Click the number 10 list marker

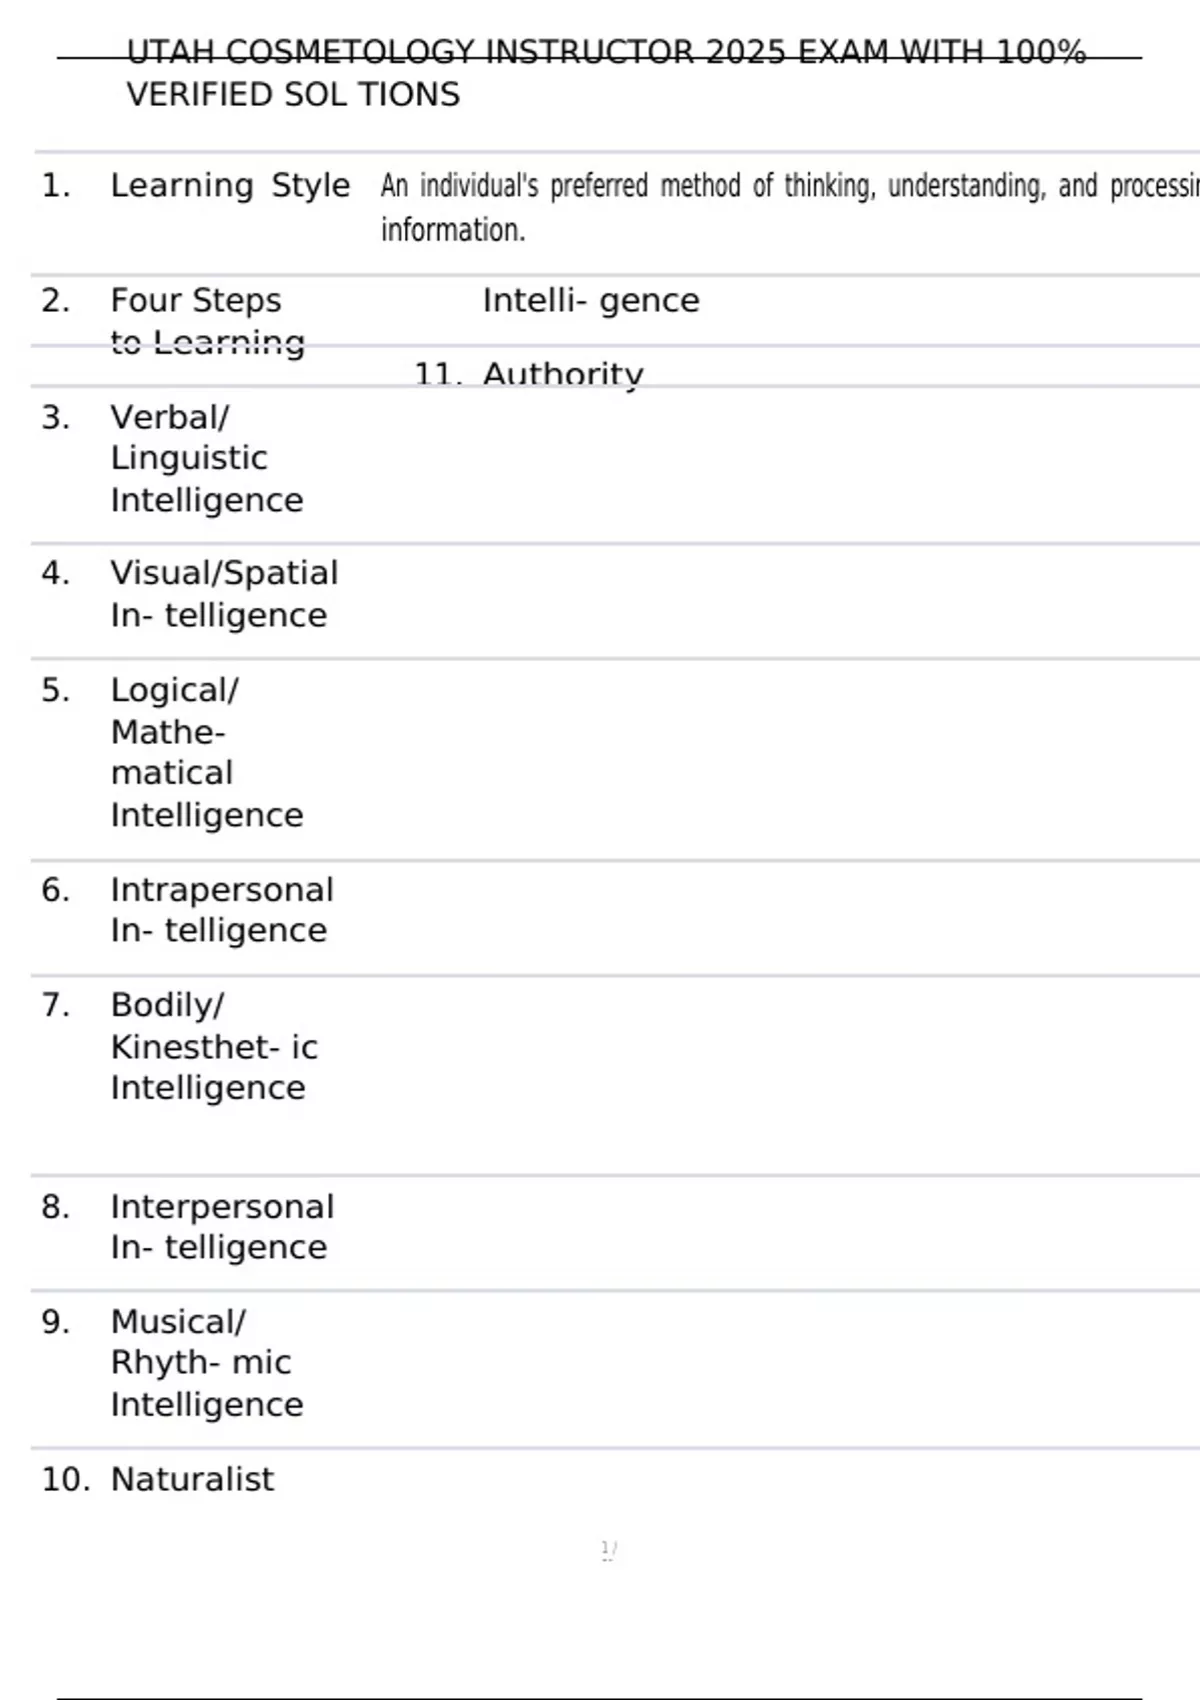click(64, 1479)
